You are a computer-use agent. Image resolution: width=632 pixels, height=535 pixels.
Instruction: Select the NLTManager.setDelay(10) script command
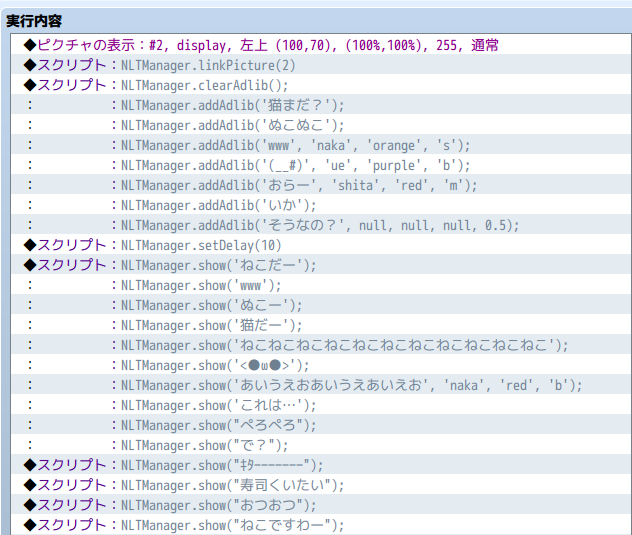pos(321,245)
